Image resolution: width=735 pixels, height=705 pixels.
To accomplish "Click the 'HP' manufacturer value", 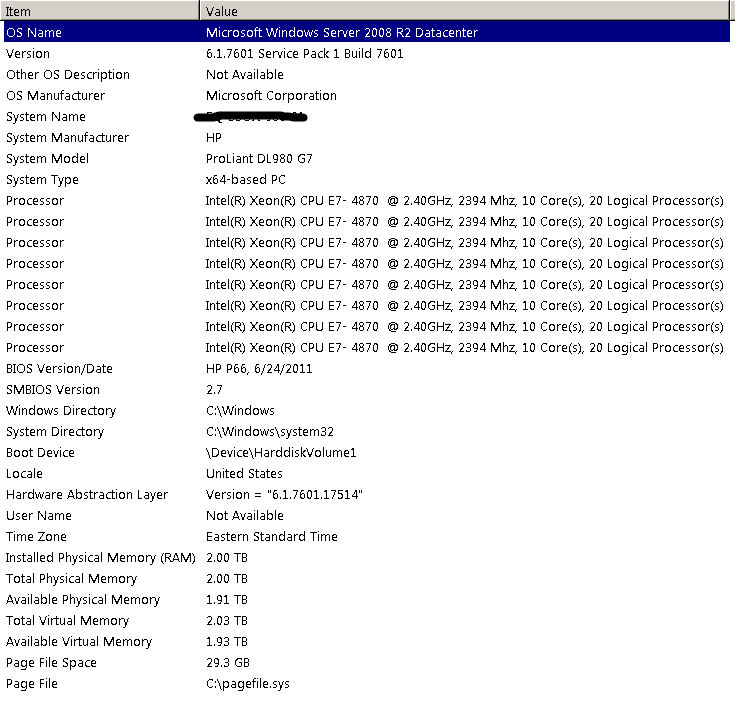I will click(214, 138).
